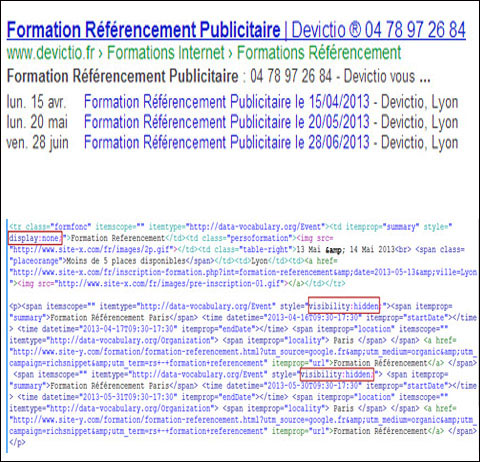Click the lun. 20 mai date label
This screenshot has height=462, width=480.
[x=37, y=122]
